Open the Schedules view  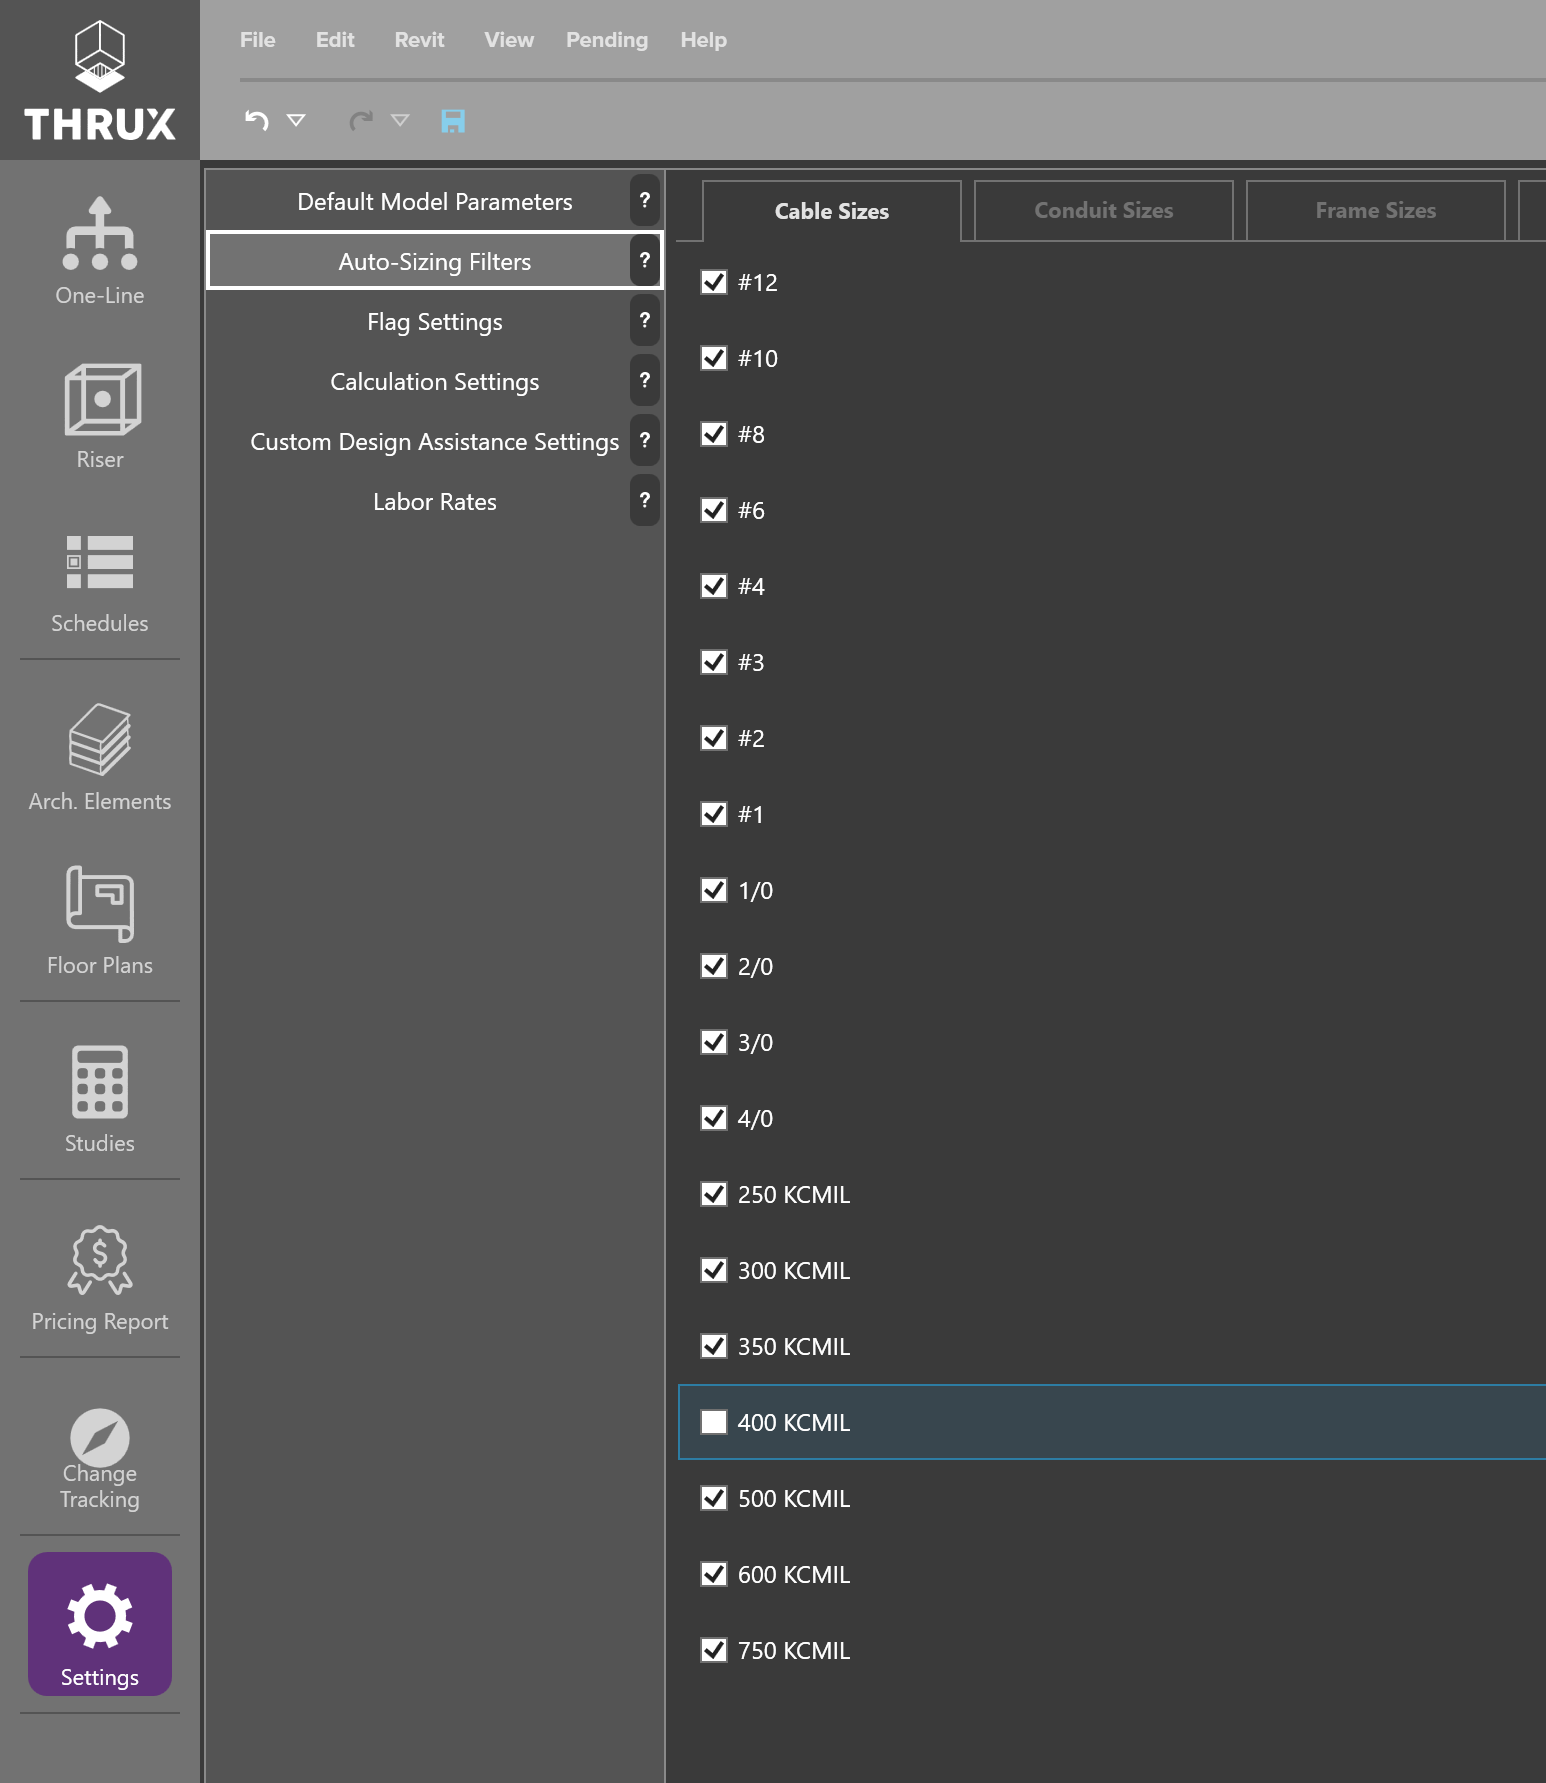pos(99,584)
